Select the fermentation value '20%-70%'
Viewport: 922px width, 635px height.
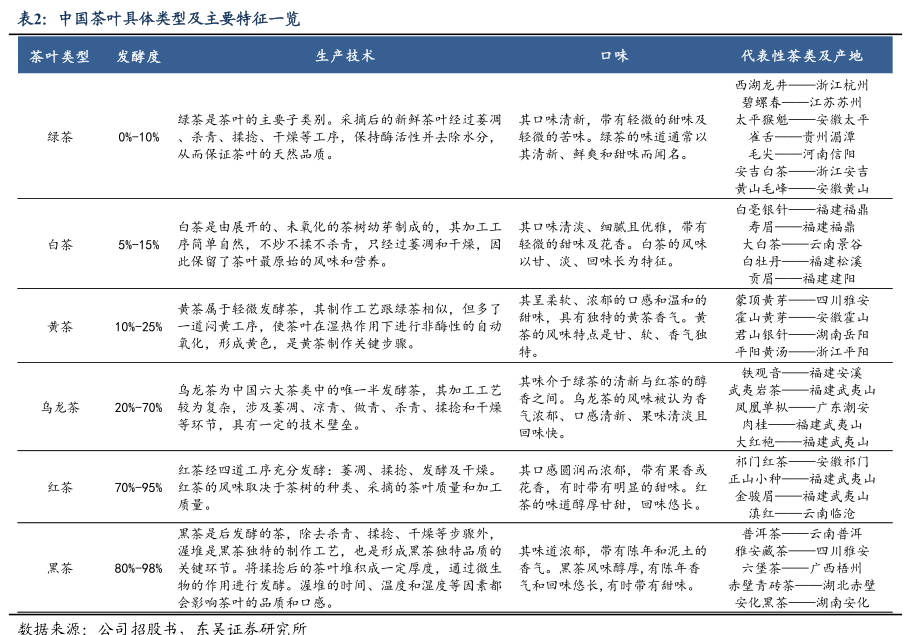[x=138, y=408]
